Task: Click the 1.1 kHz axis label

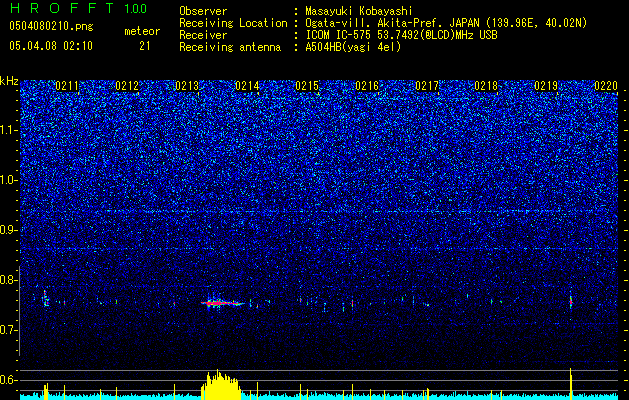Action: coord(9,130)
